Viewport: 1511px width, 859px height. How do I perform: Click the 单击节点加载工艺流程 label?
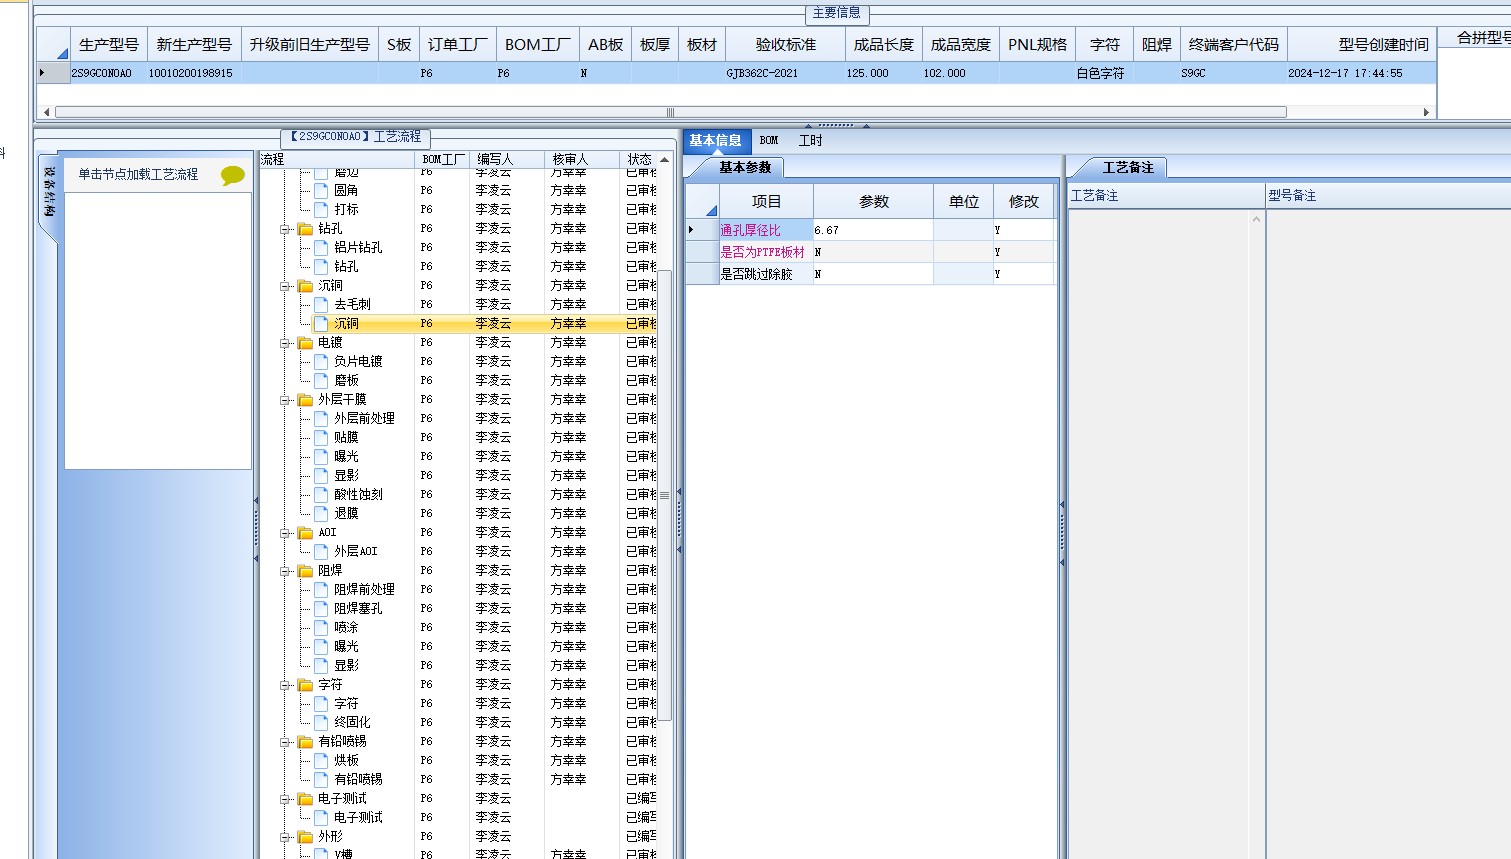[138, 175]
